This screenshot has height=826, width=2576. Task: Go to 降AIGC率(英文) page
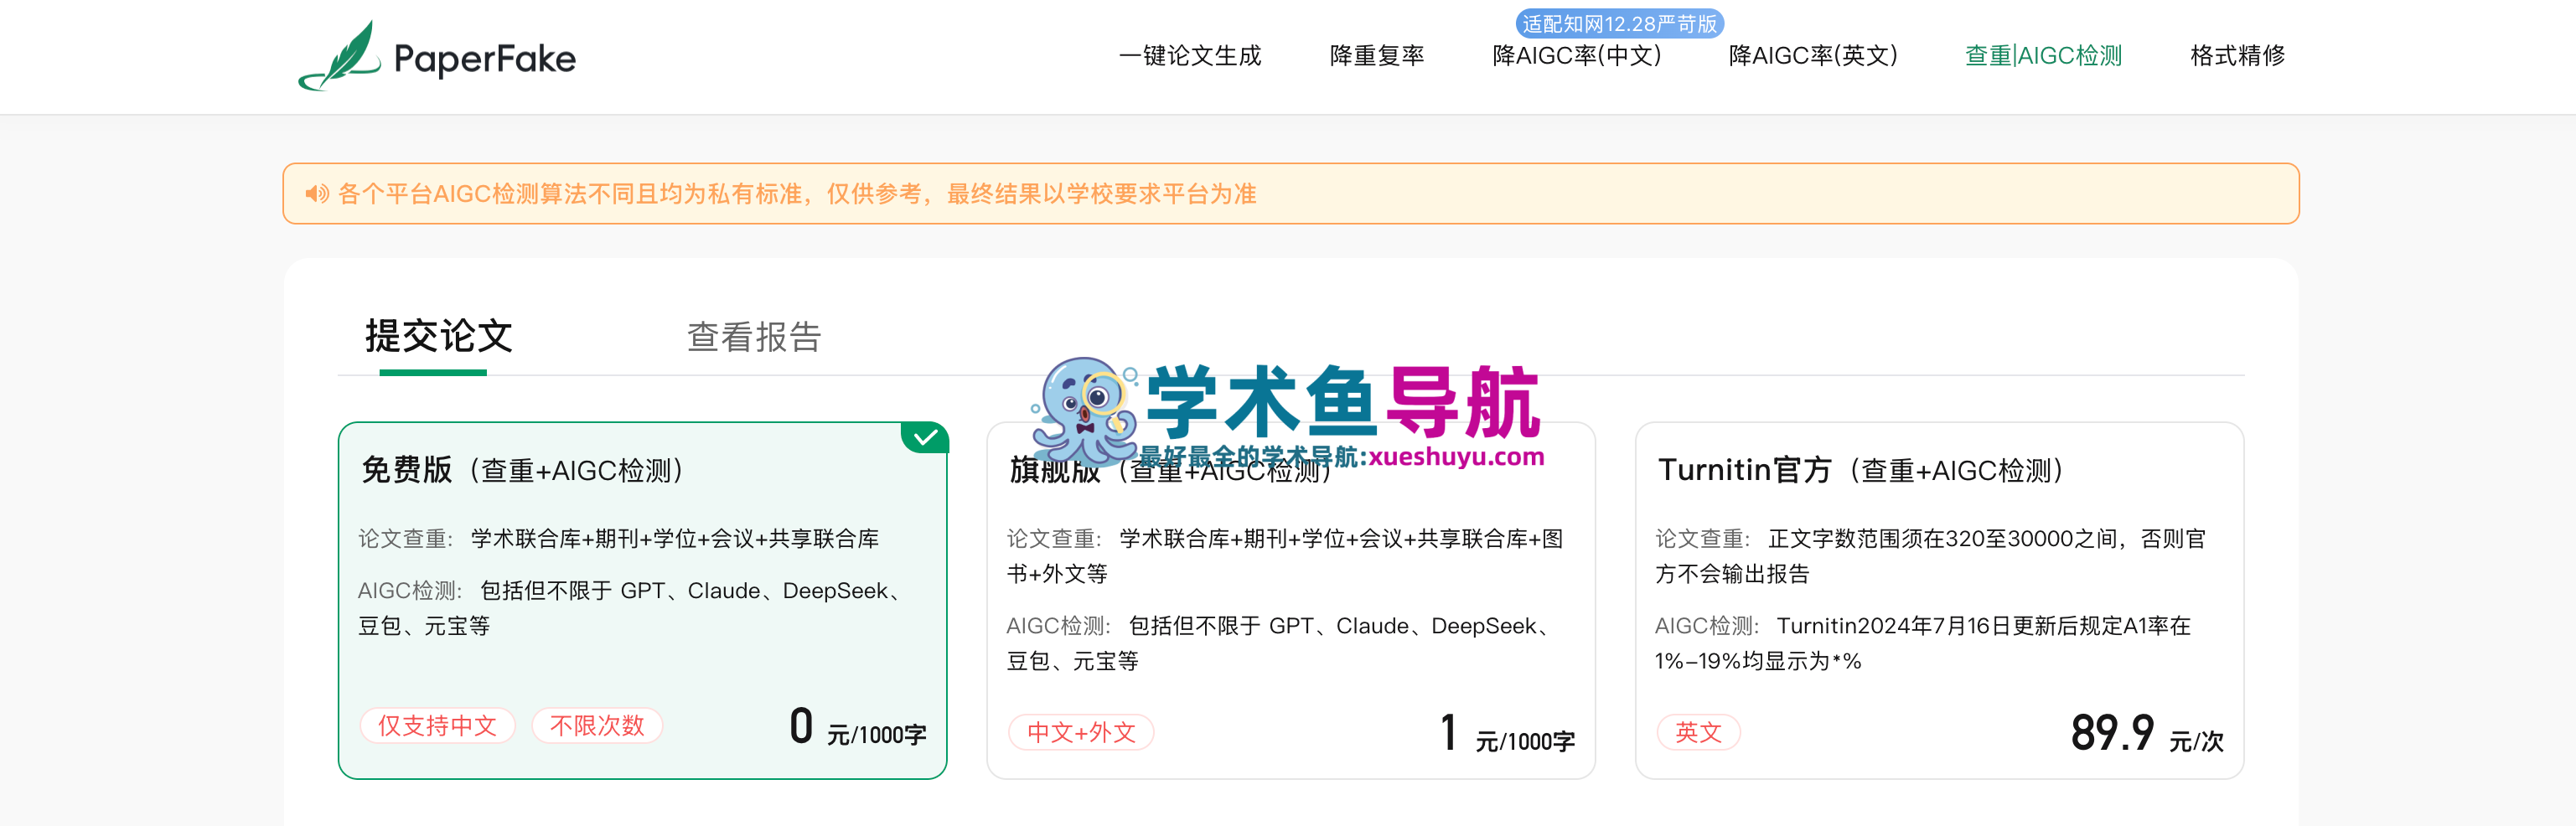point(1812,56)
